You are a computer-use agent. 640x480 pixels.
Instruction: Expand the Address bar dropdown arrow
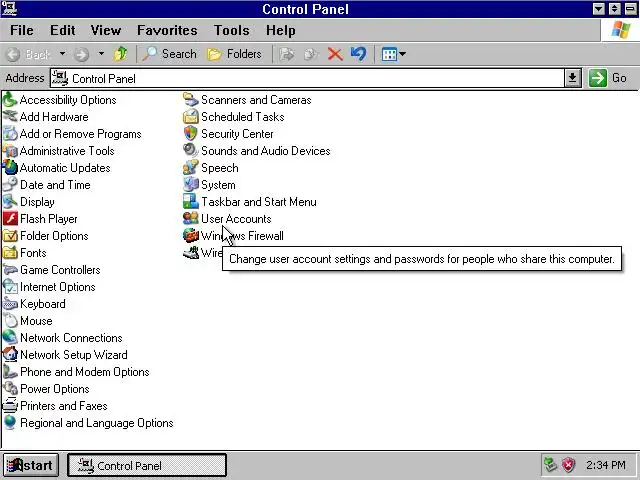tap(573, 78)
